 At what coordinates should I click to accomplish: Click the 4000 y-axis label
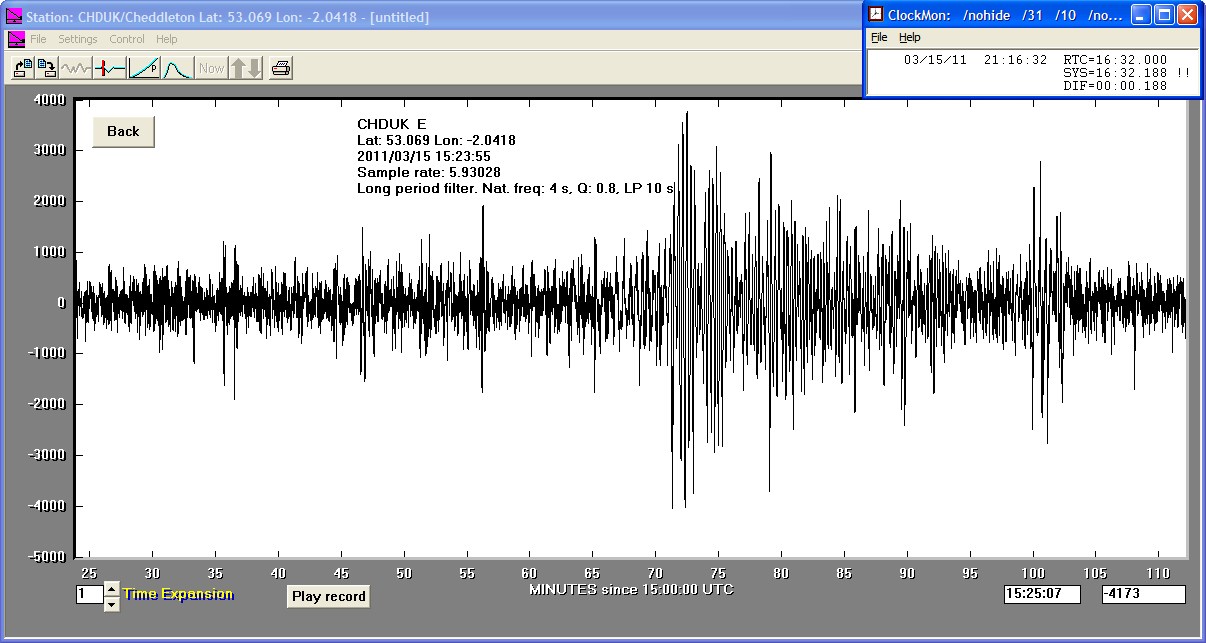50,99
